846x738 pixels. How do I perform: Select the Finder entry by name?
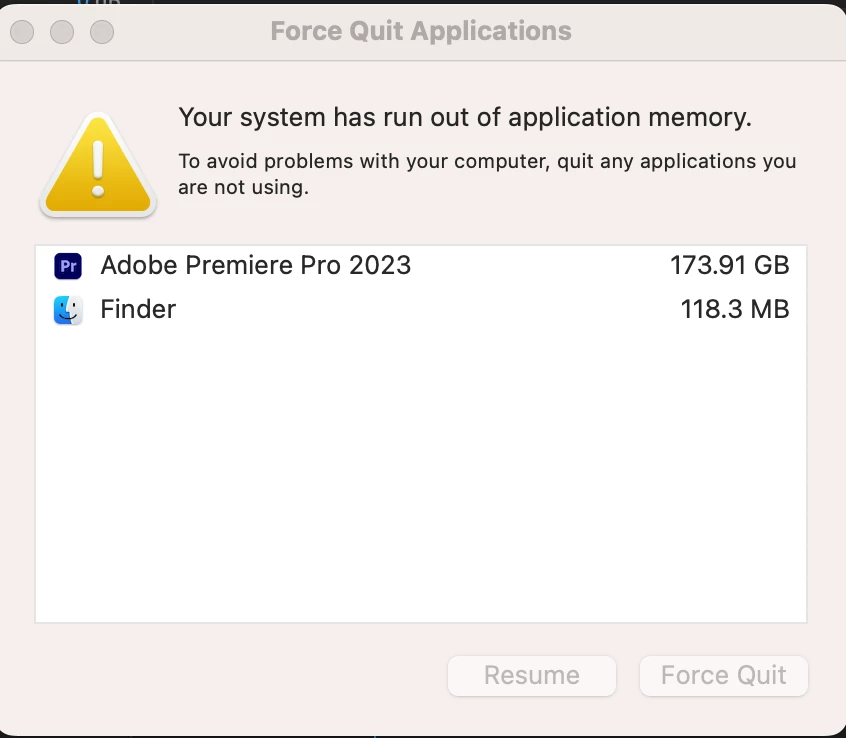(x=138, y=310)
